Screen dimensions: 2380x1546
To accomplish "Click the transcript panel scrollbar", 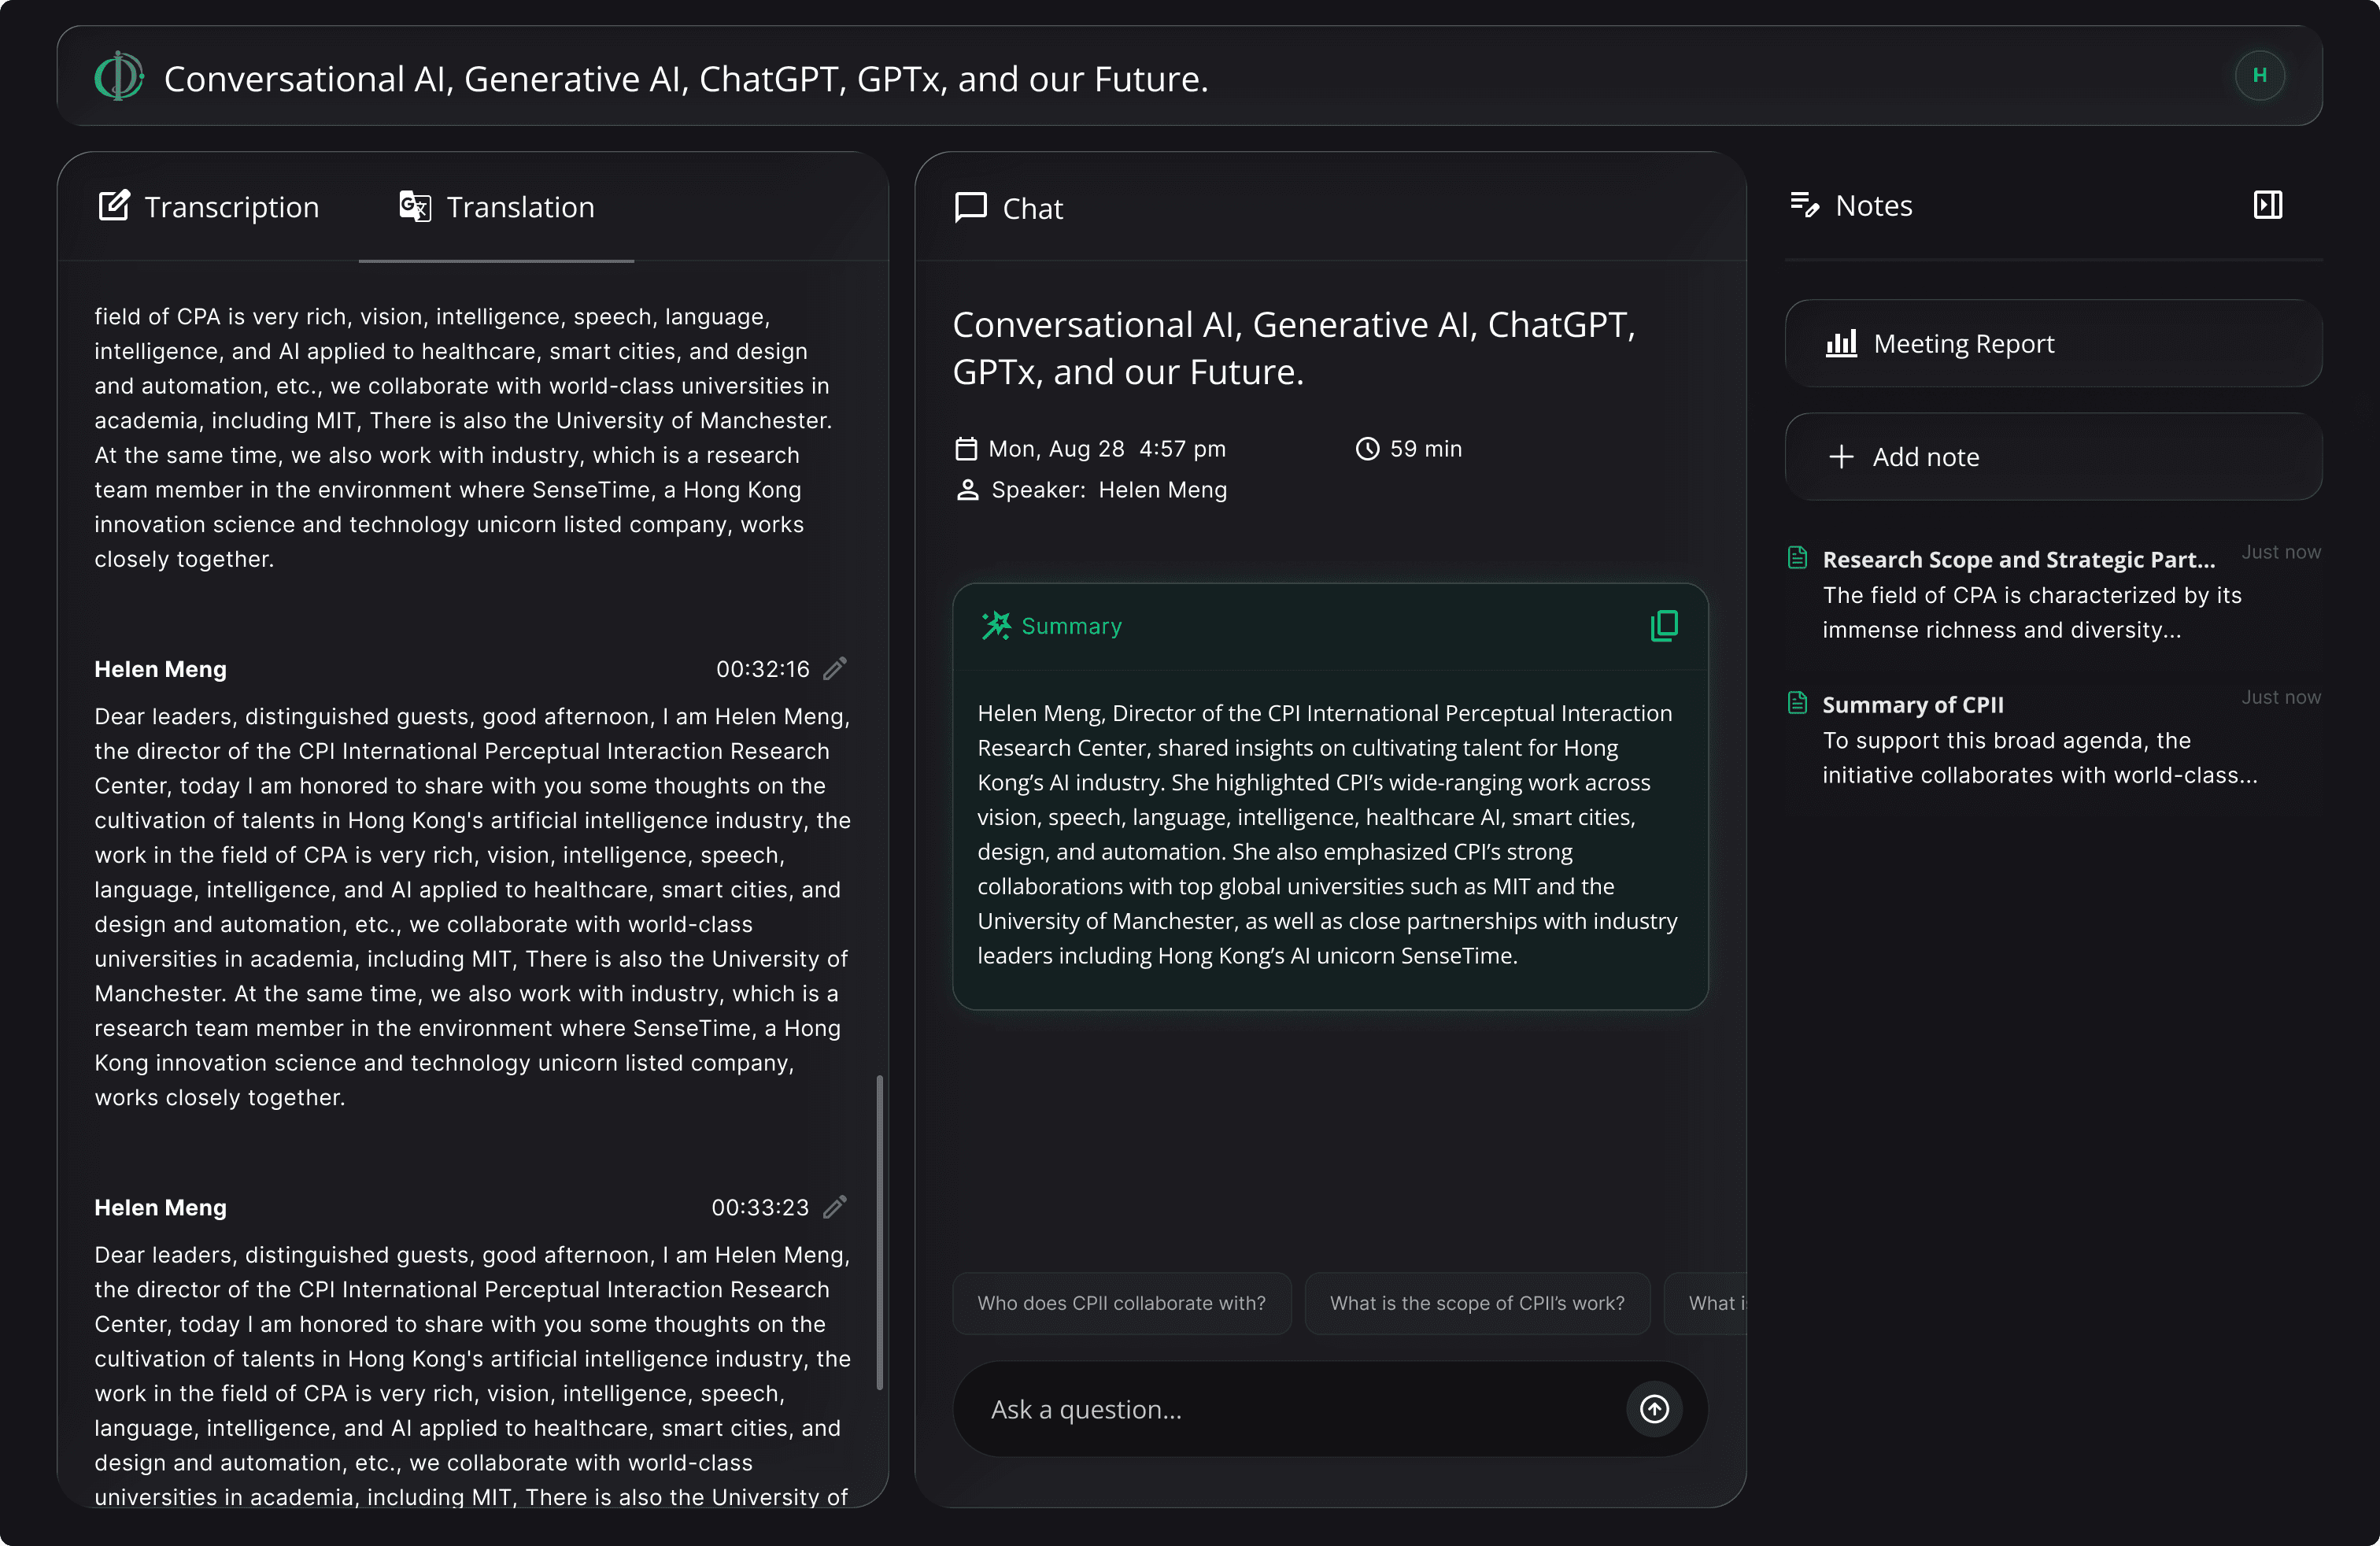I will click(880, 1232).
